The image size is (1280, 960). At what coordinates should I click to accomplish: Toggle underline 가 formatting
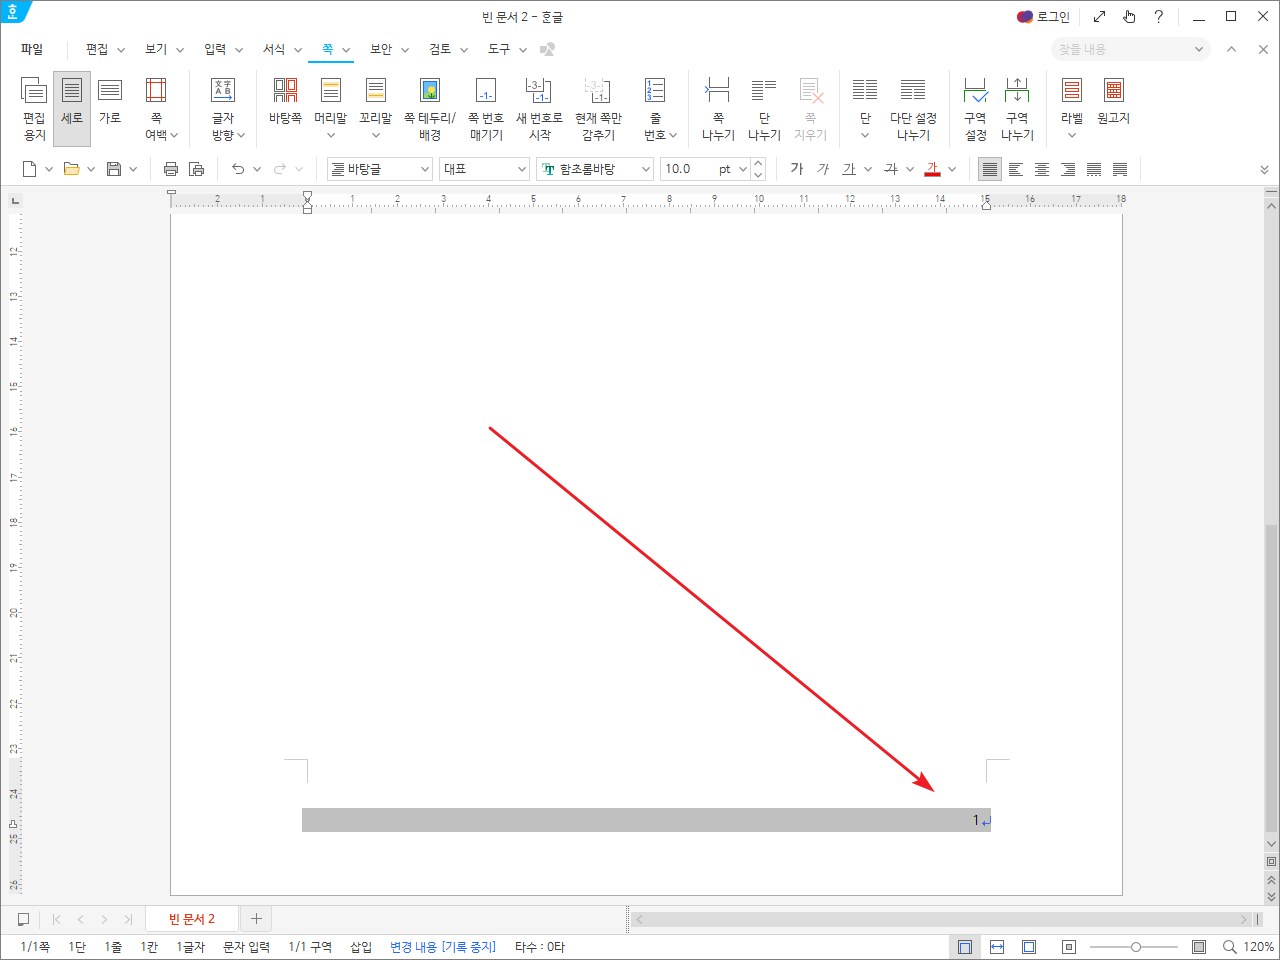pos(849,169)
